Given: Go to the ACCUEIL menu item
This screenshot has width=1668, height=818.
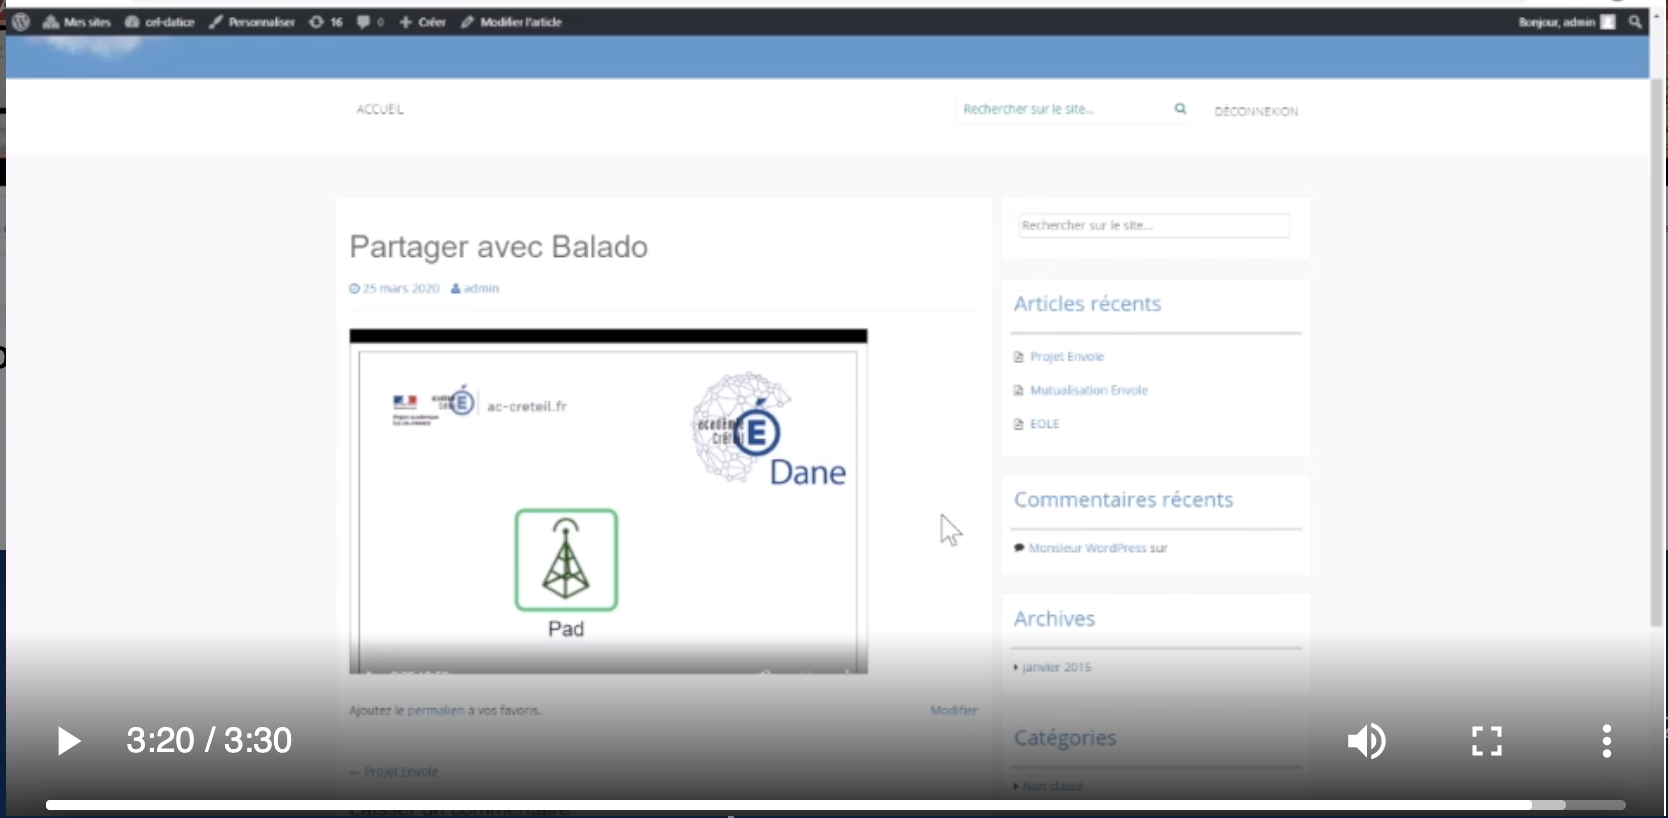Looking at the screenshot, I should coord(380,109).
